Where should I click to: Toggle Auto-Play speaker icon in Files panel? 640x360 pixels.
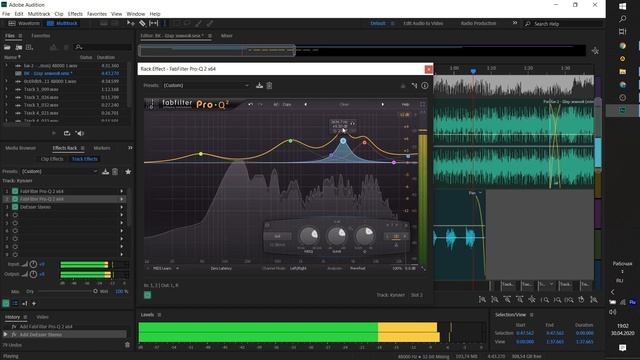coord(80,133)
